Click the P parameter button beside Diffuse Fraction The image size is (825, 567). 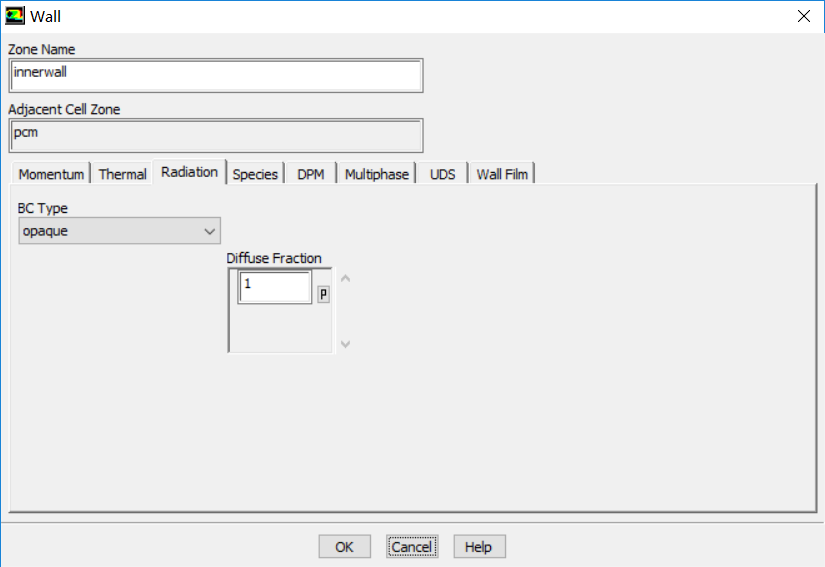tap(323, 294)
